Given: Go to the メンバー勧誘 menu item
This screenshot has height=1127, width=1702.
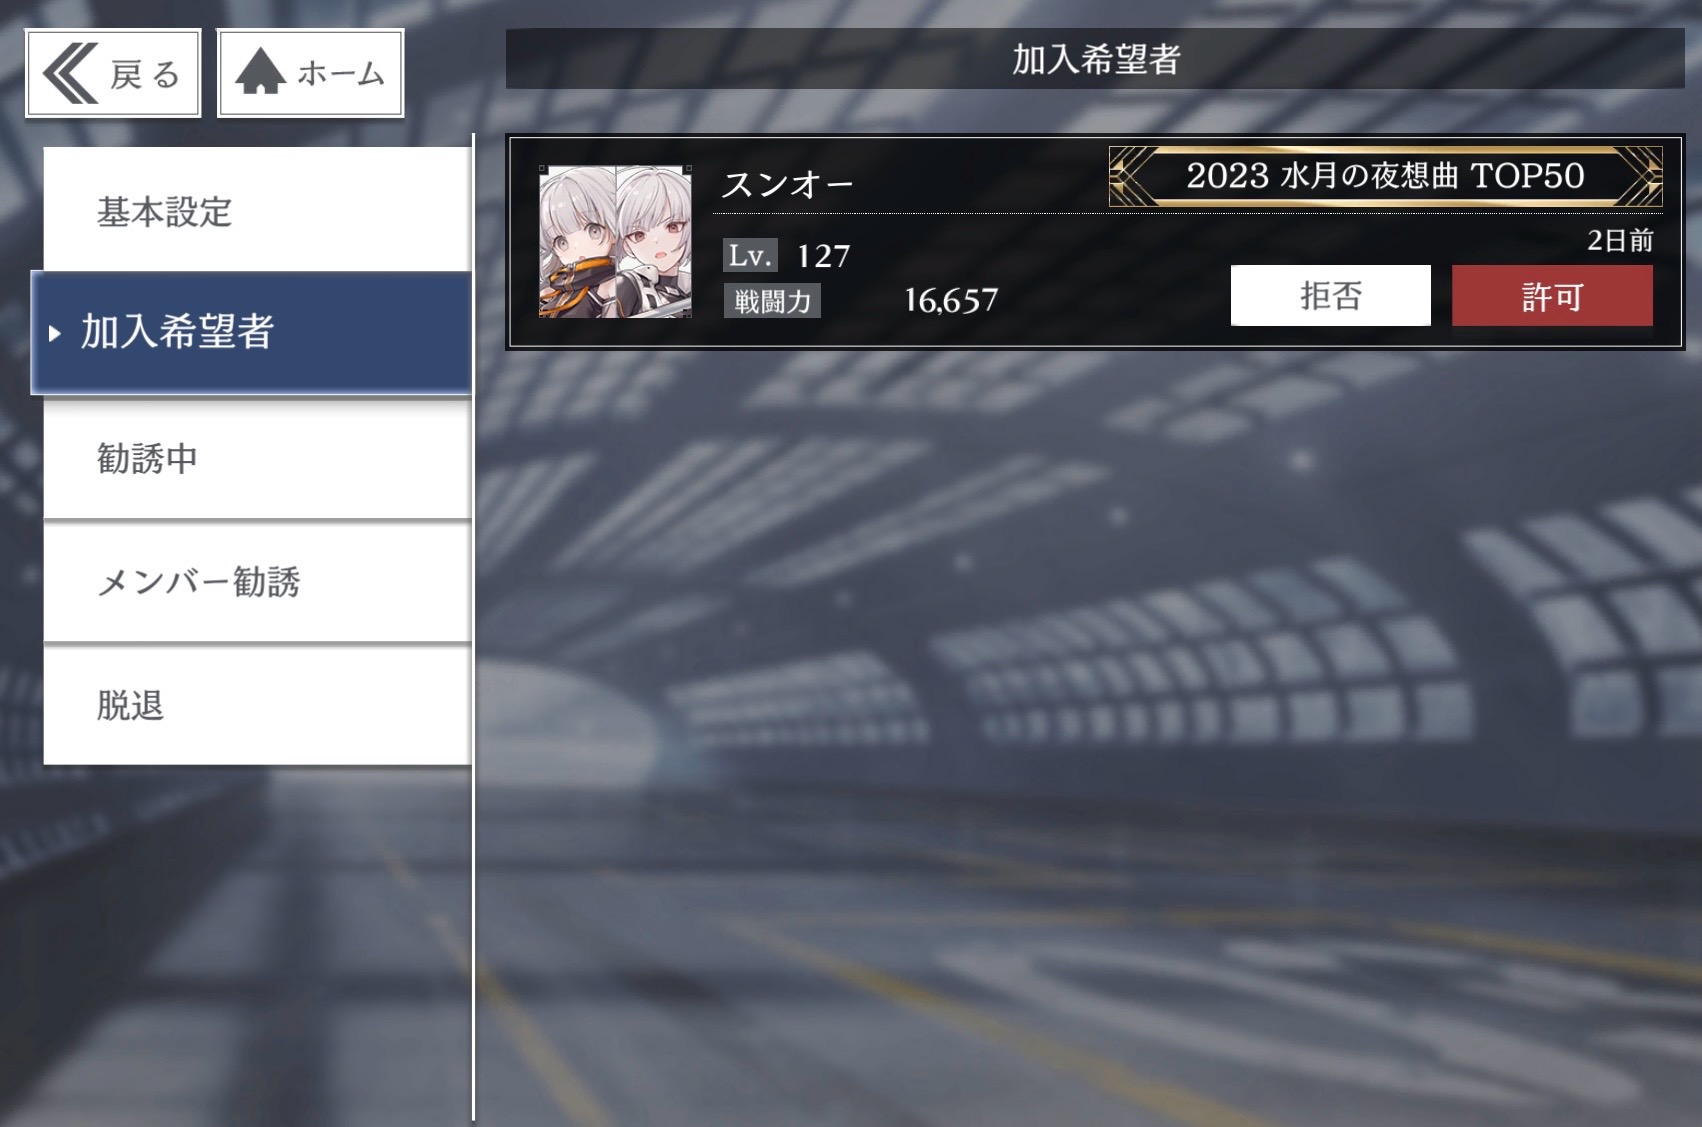Looking at the screenshot, I should point(257,581).
